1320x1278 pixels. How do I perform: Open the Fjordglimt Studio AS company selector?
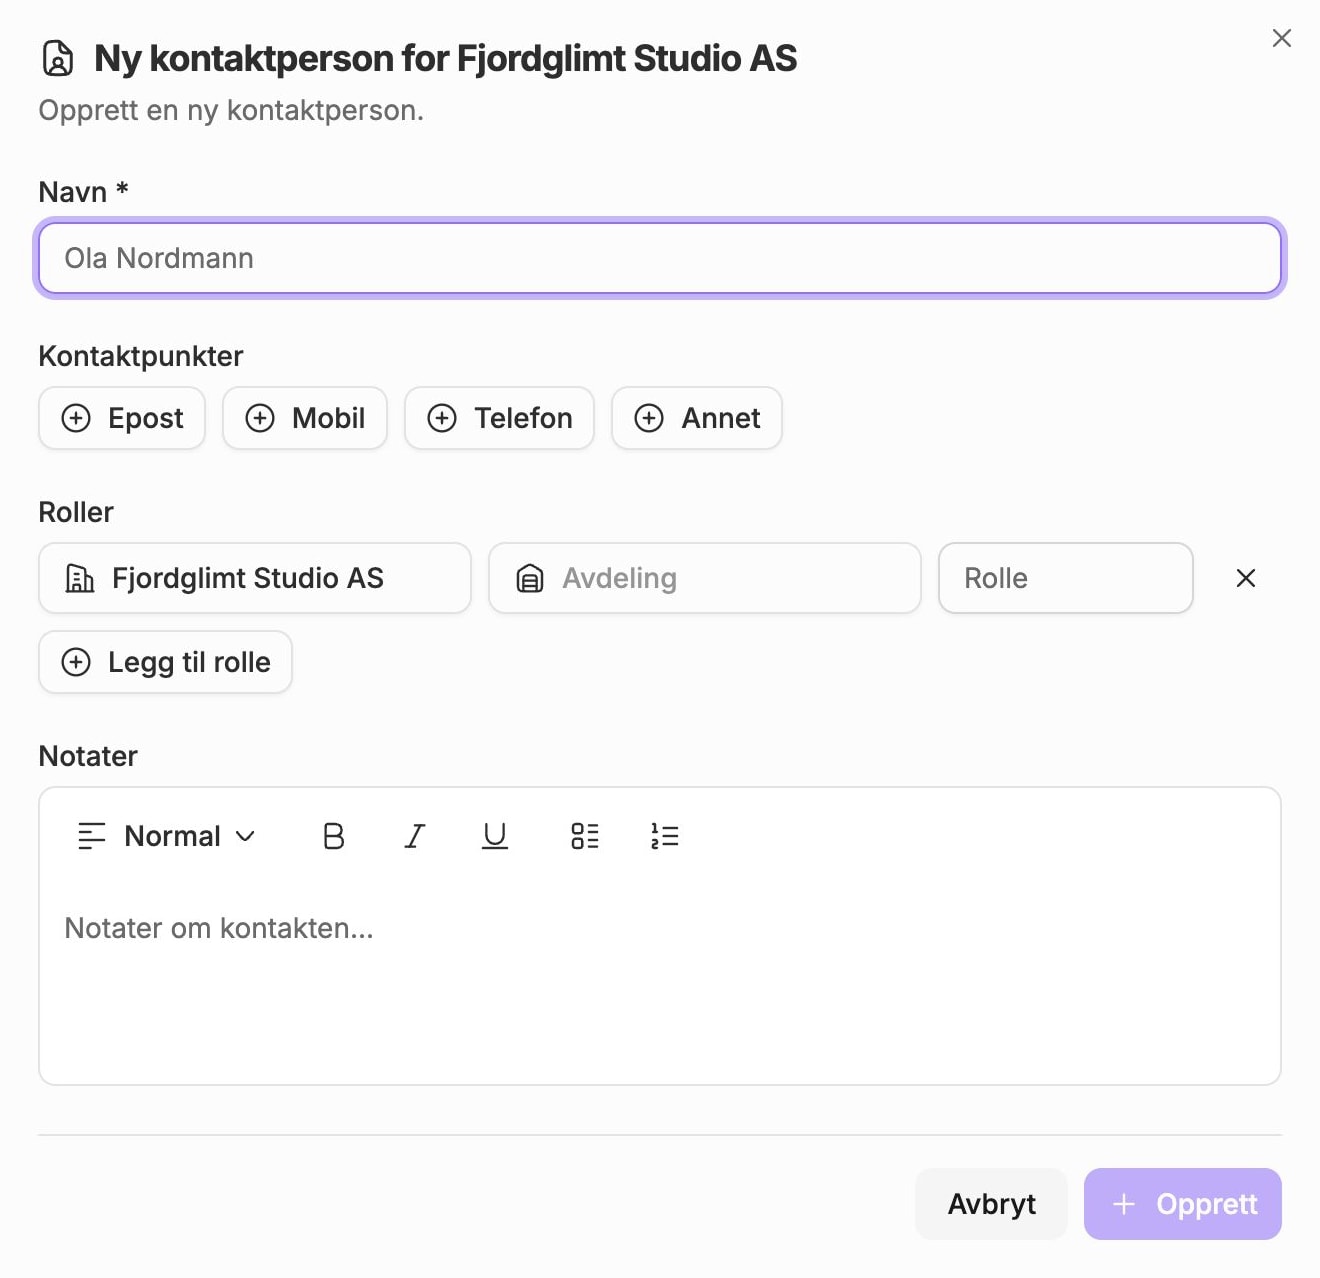pos(255,578)
